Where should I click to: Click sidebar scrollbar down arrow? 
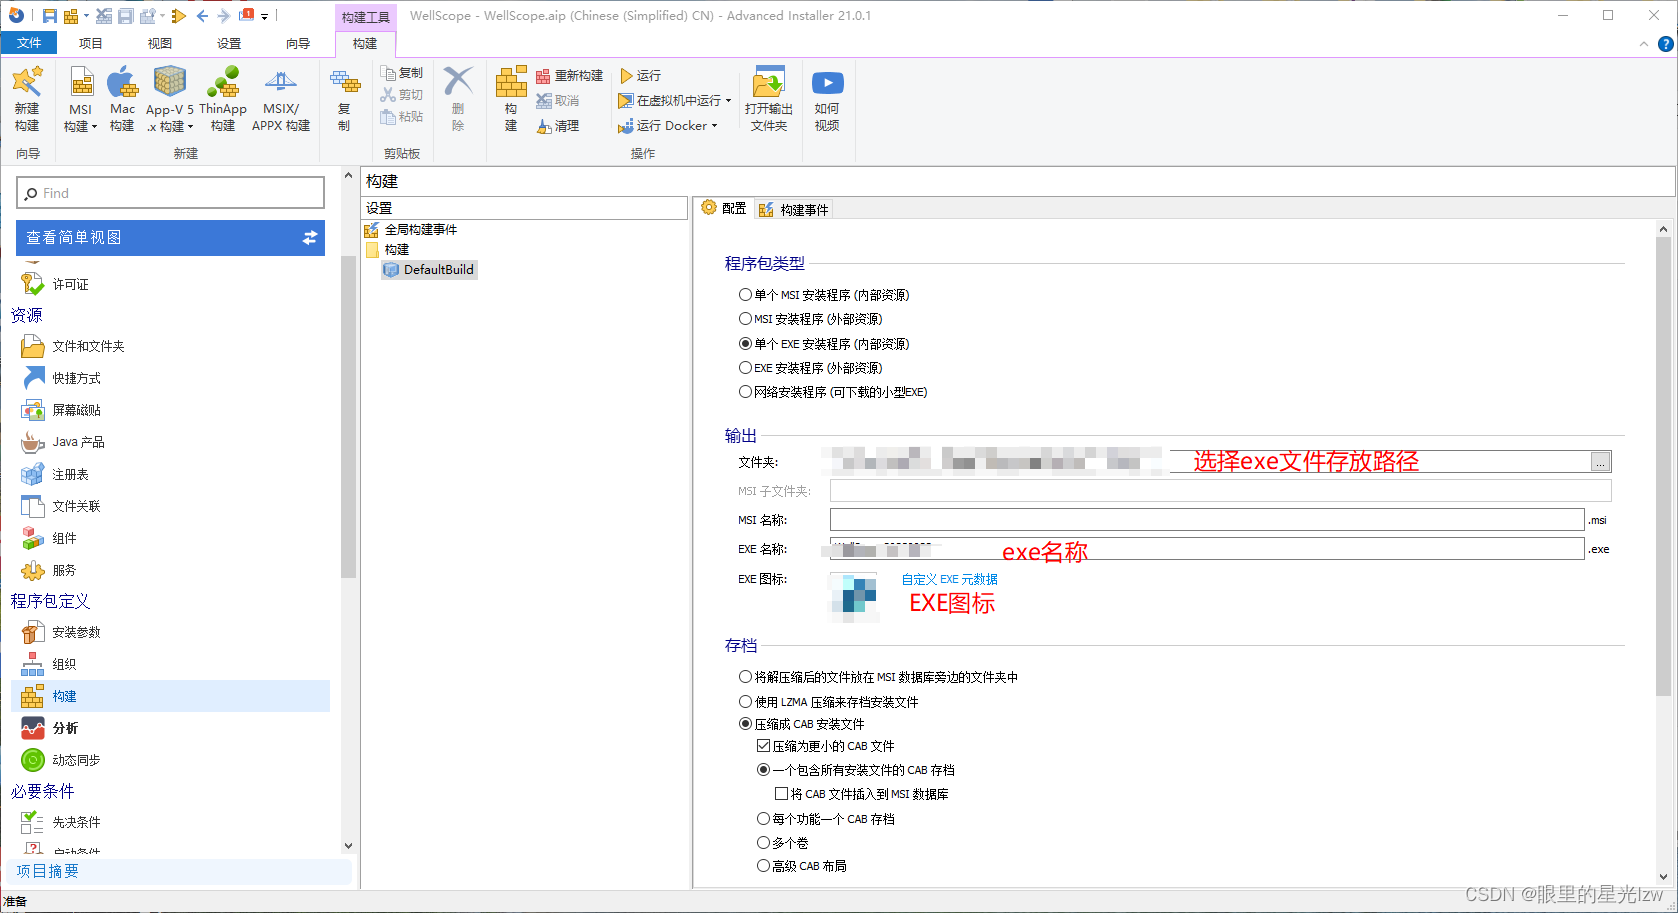click(348, 846)
